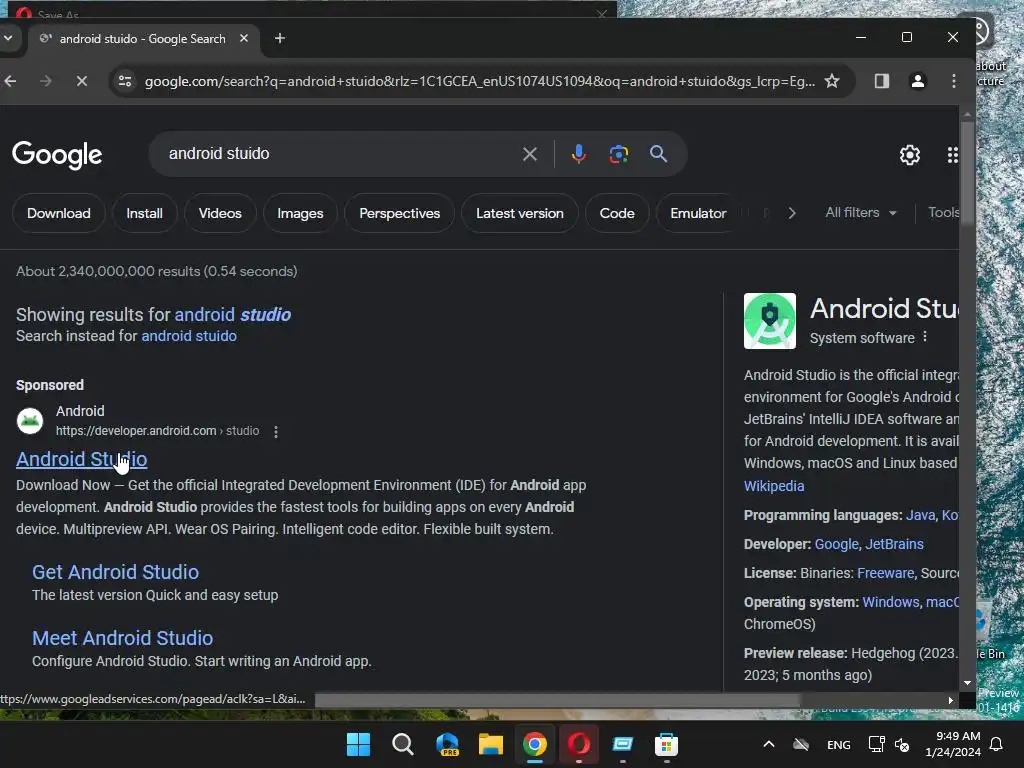Image resolution: width=1024 pixels, height=768 pixels.
Task: Select the Perspectives filter
Action: click(x=400, y=214)
